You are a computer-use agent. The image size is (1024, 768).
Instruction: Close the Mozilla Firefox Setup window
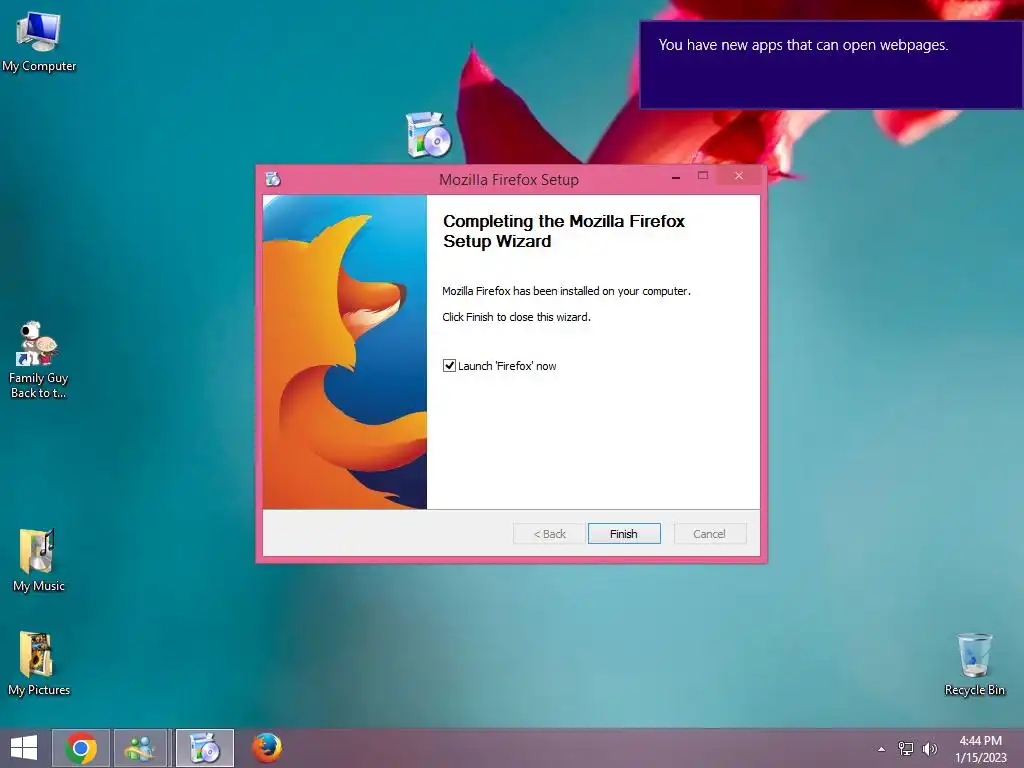[739, 176]
